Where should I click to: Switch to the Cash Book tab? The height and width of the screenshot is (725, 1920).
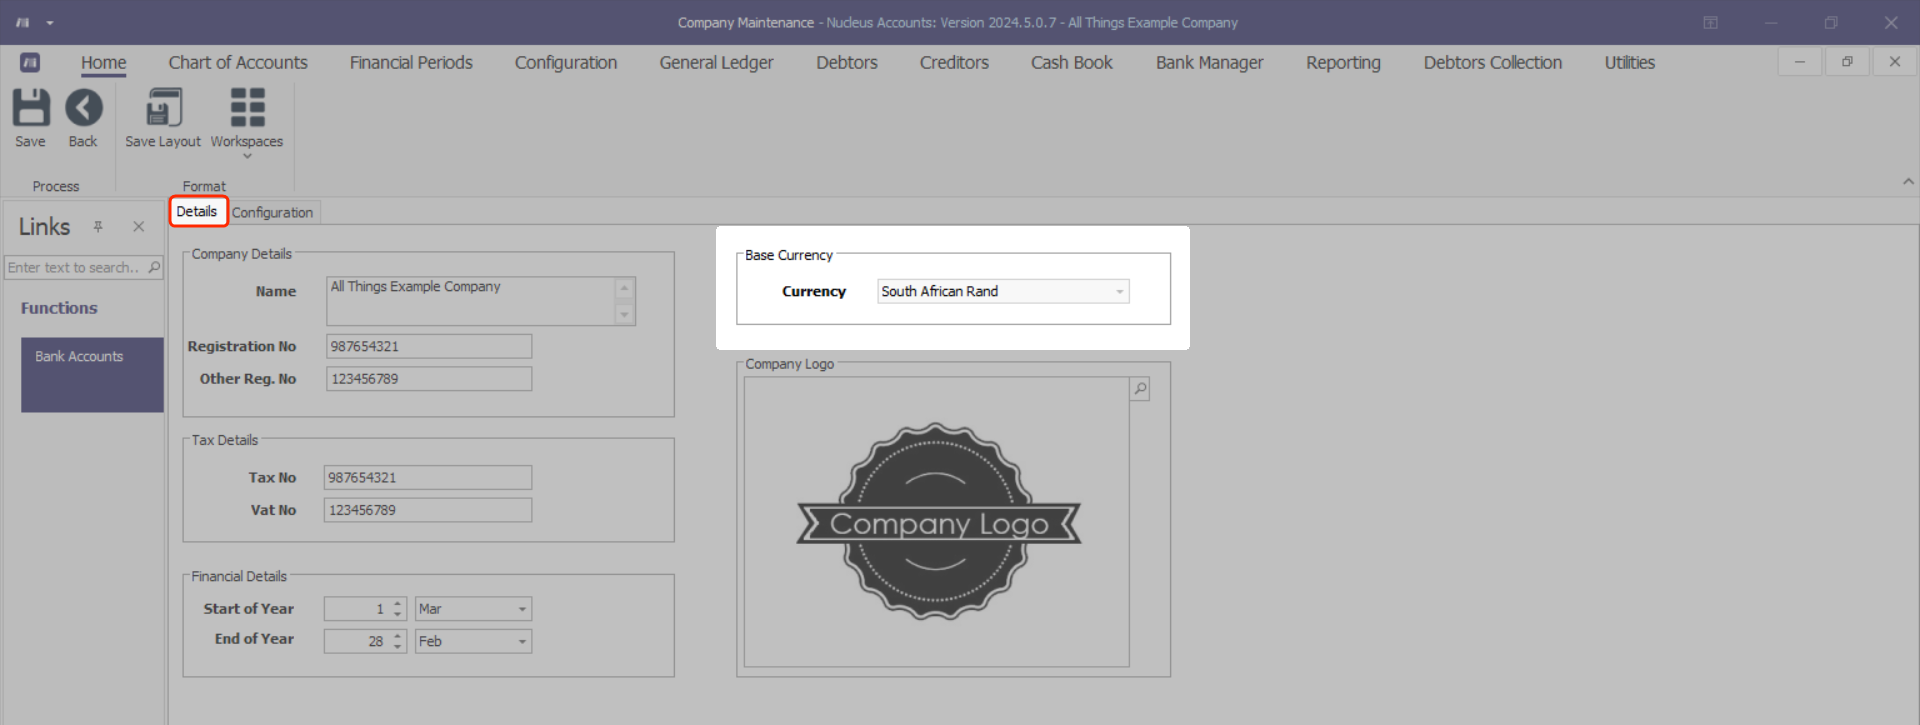tap(1072, 62)
